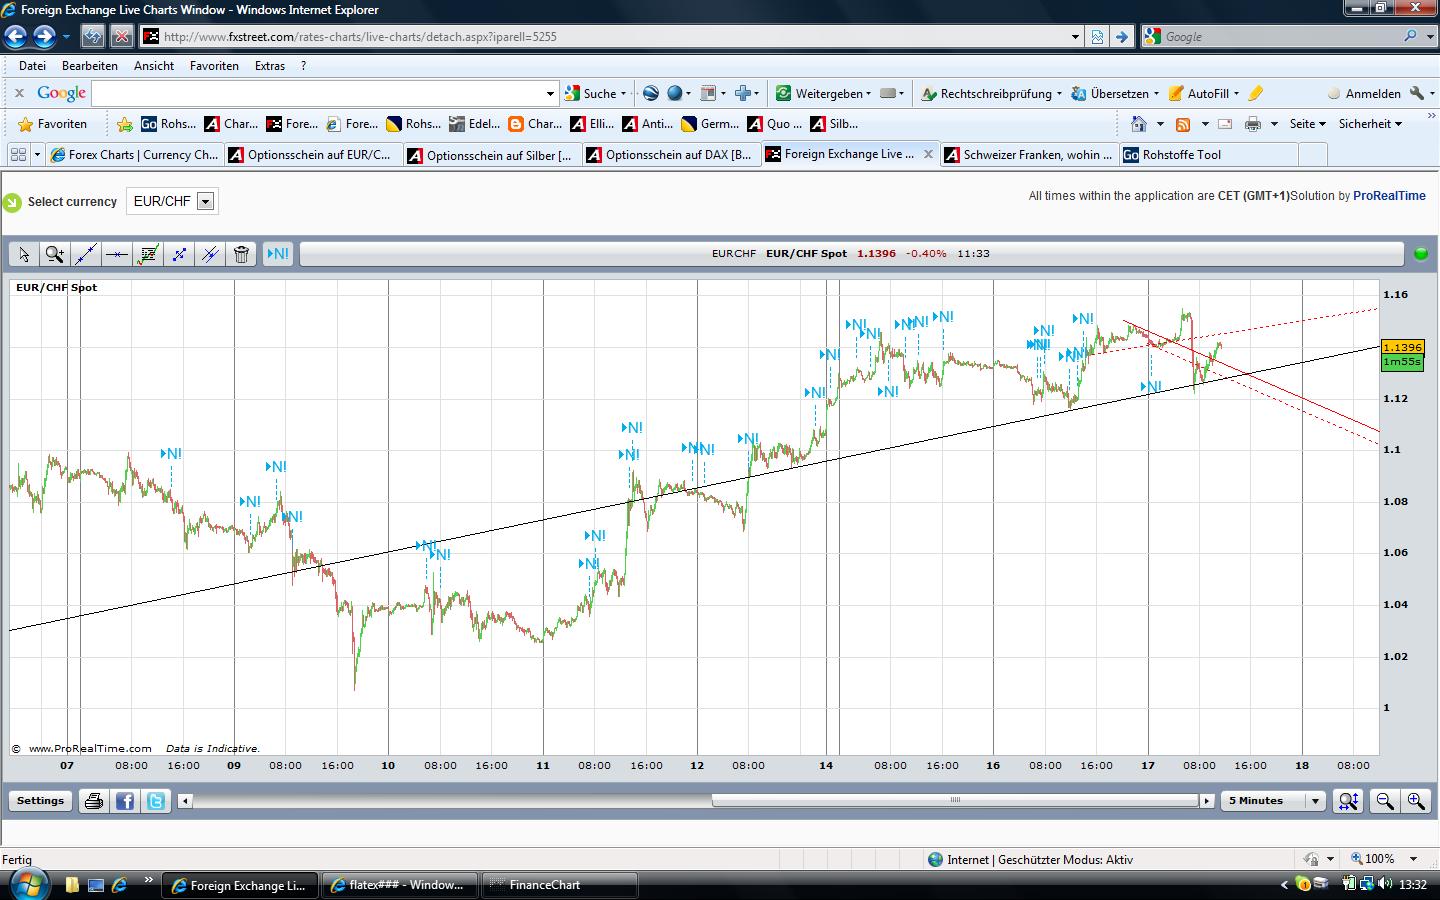Open the Weitergeben dropdown
This screenshot has height=900, width=1440.
823,93
